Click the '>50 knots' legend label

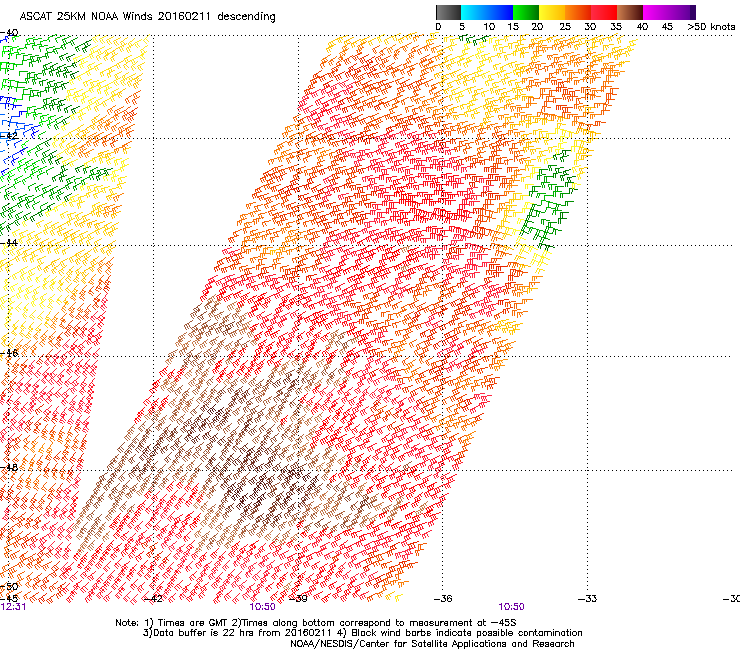711,27
